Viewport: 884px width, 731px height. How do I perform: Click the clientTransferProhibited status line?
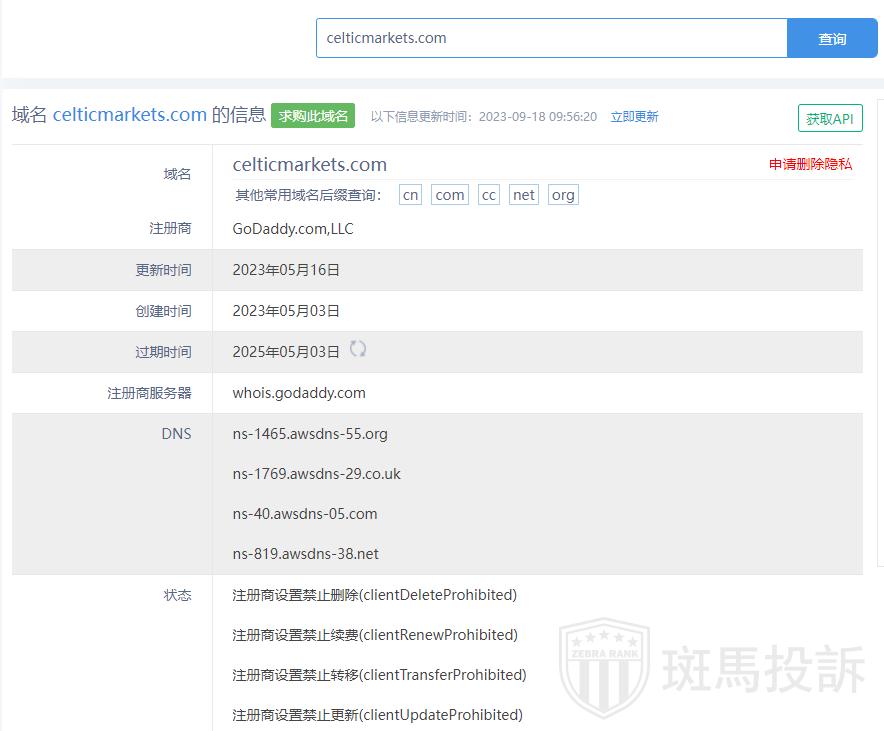click(379, 675)
